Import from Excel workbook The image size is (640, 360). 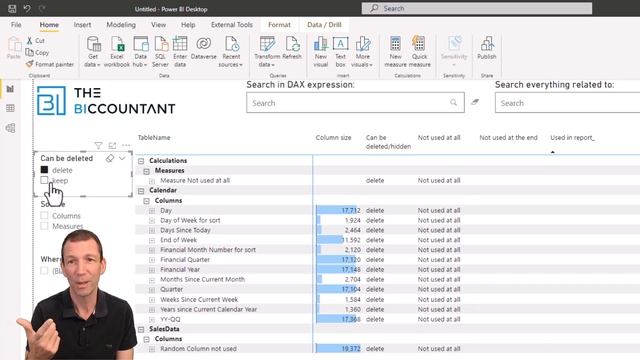(x=117, y=51)
